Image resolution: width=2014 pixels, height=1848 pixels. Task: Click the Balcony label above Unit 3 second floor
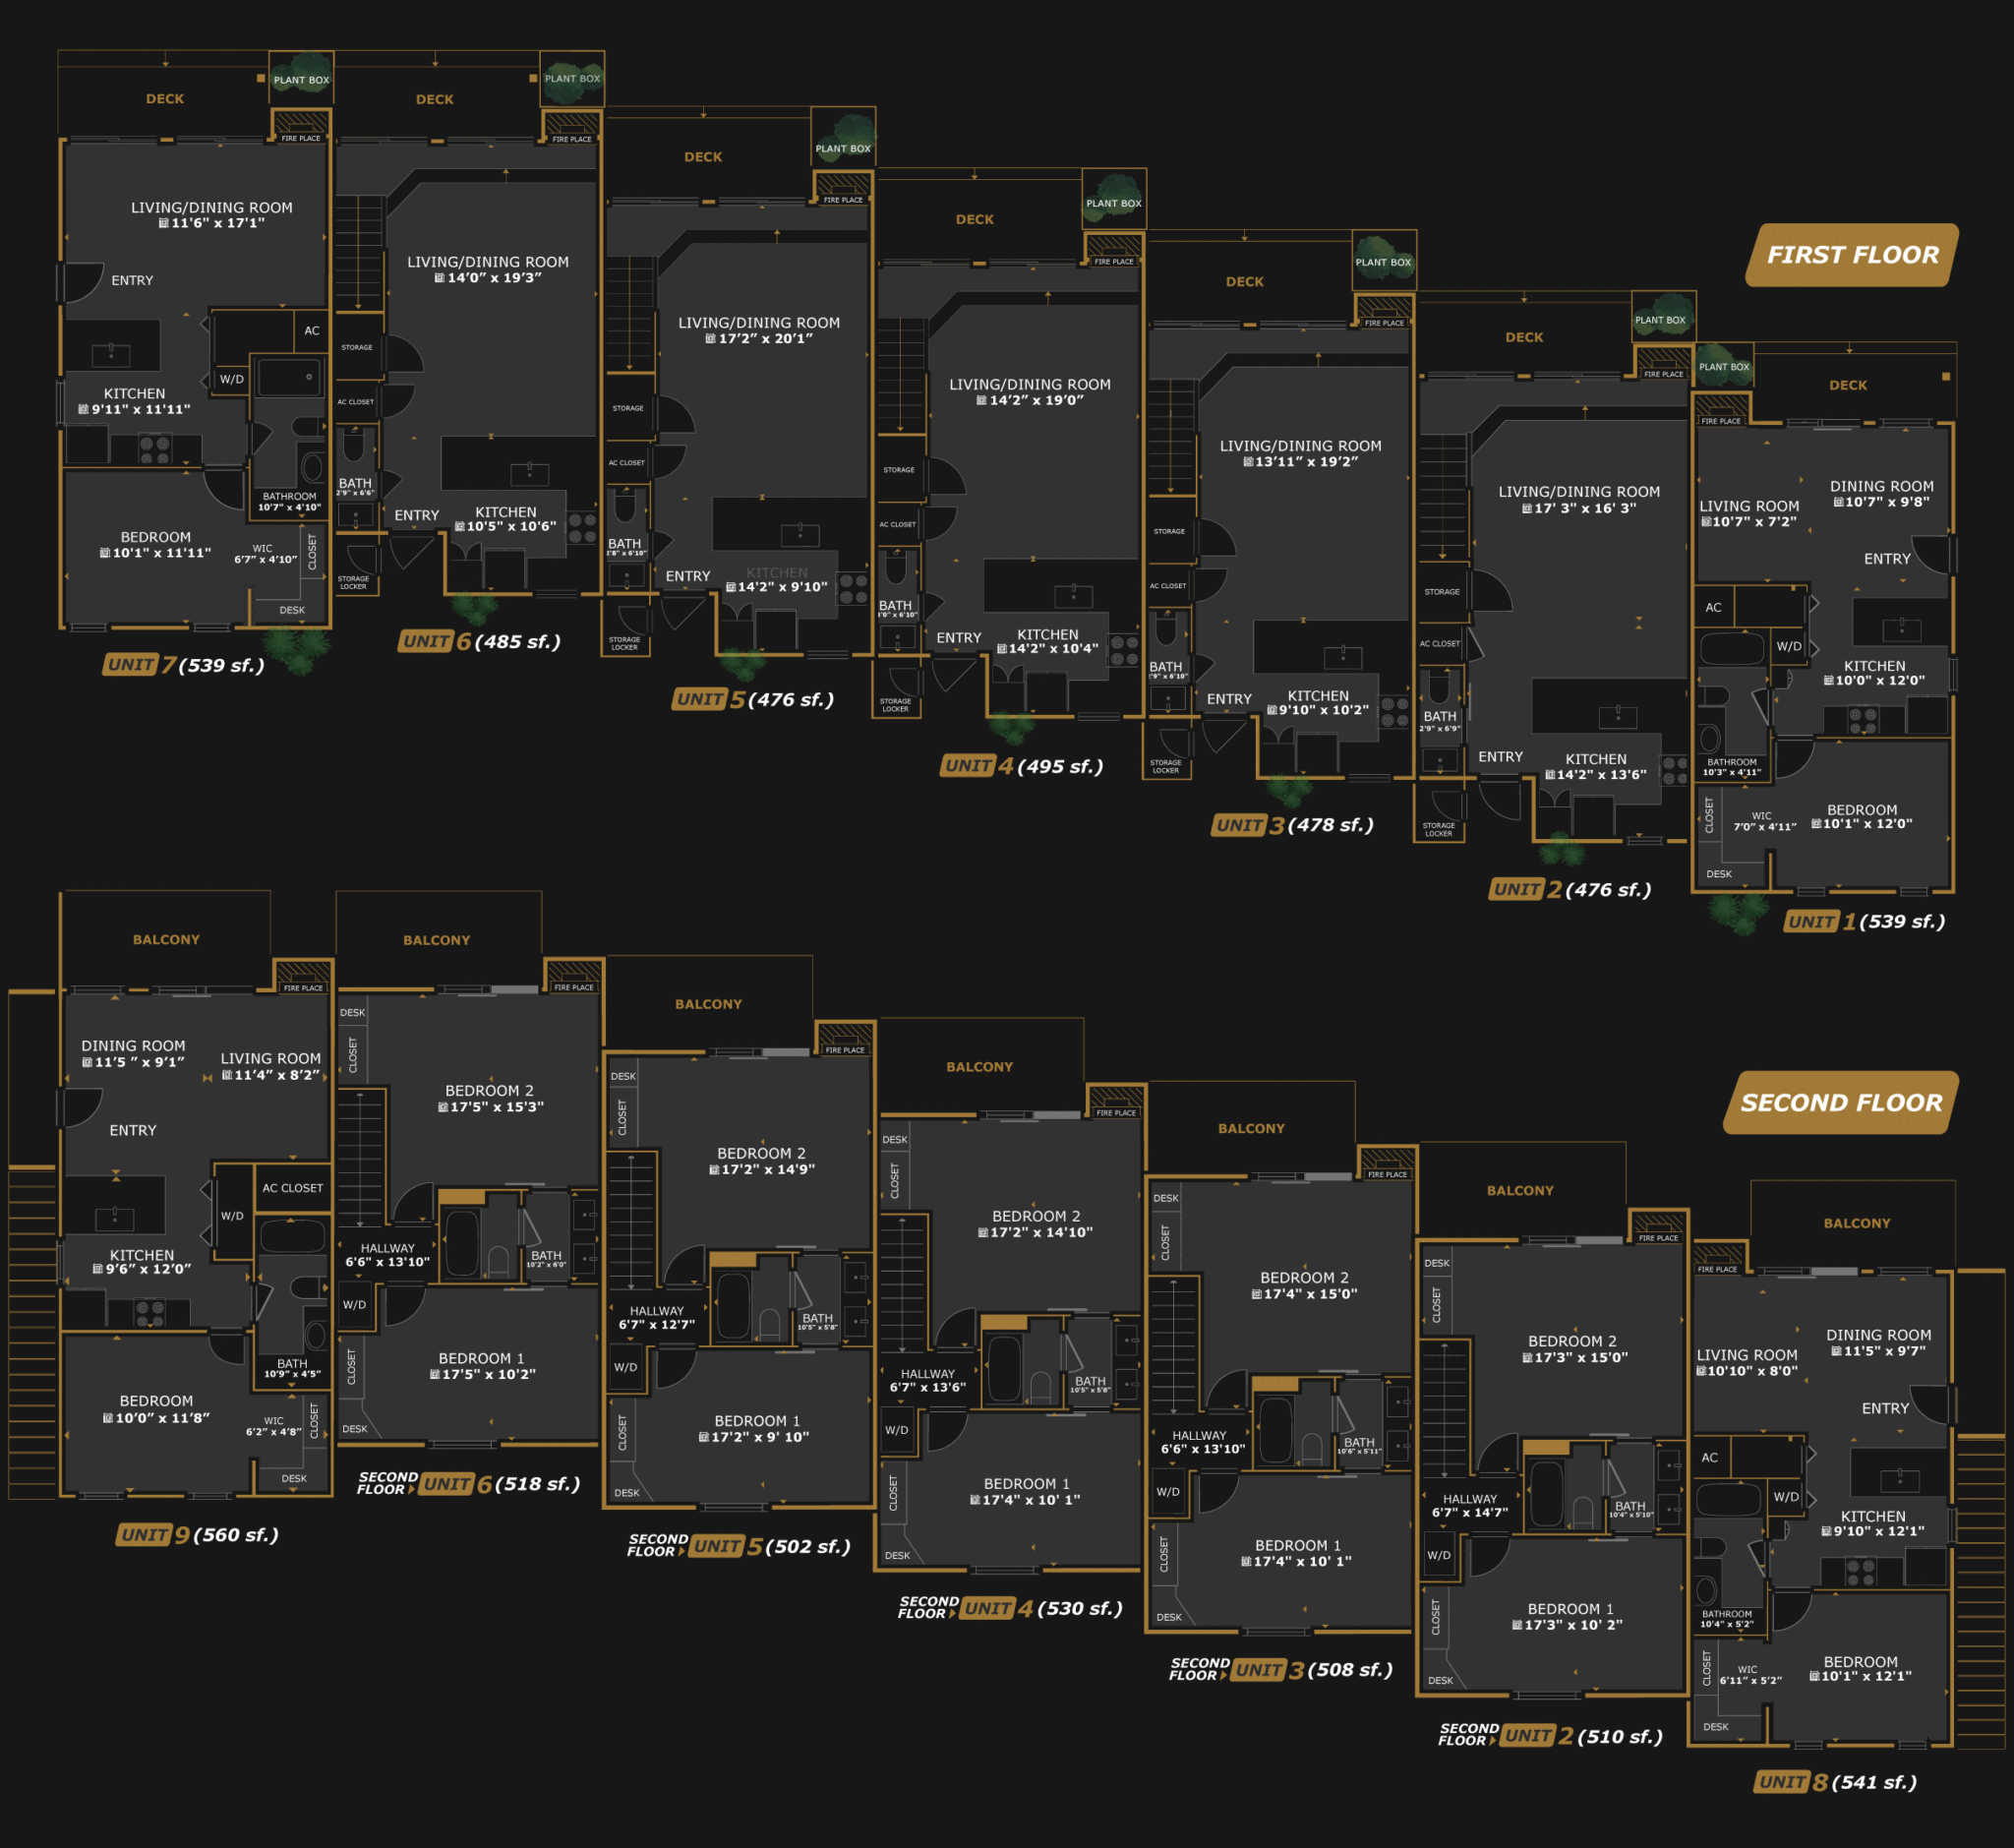point(1251,1128)
